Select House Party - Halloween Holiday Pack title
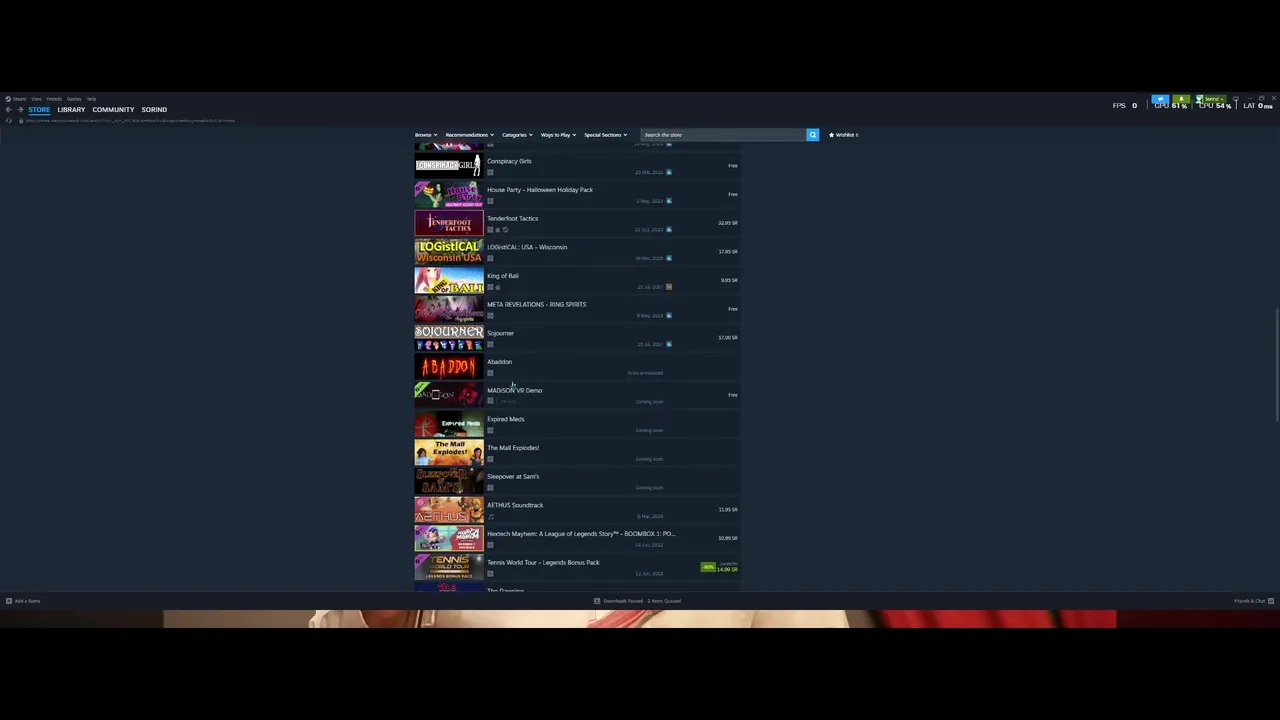The height and width of the screenshot is (720, 1280). (x=540, y=190)
